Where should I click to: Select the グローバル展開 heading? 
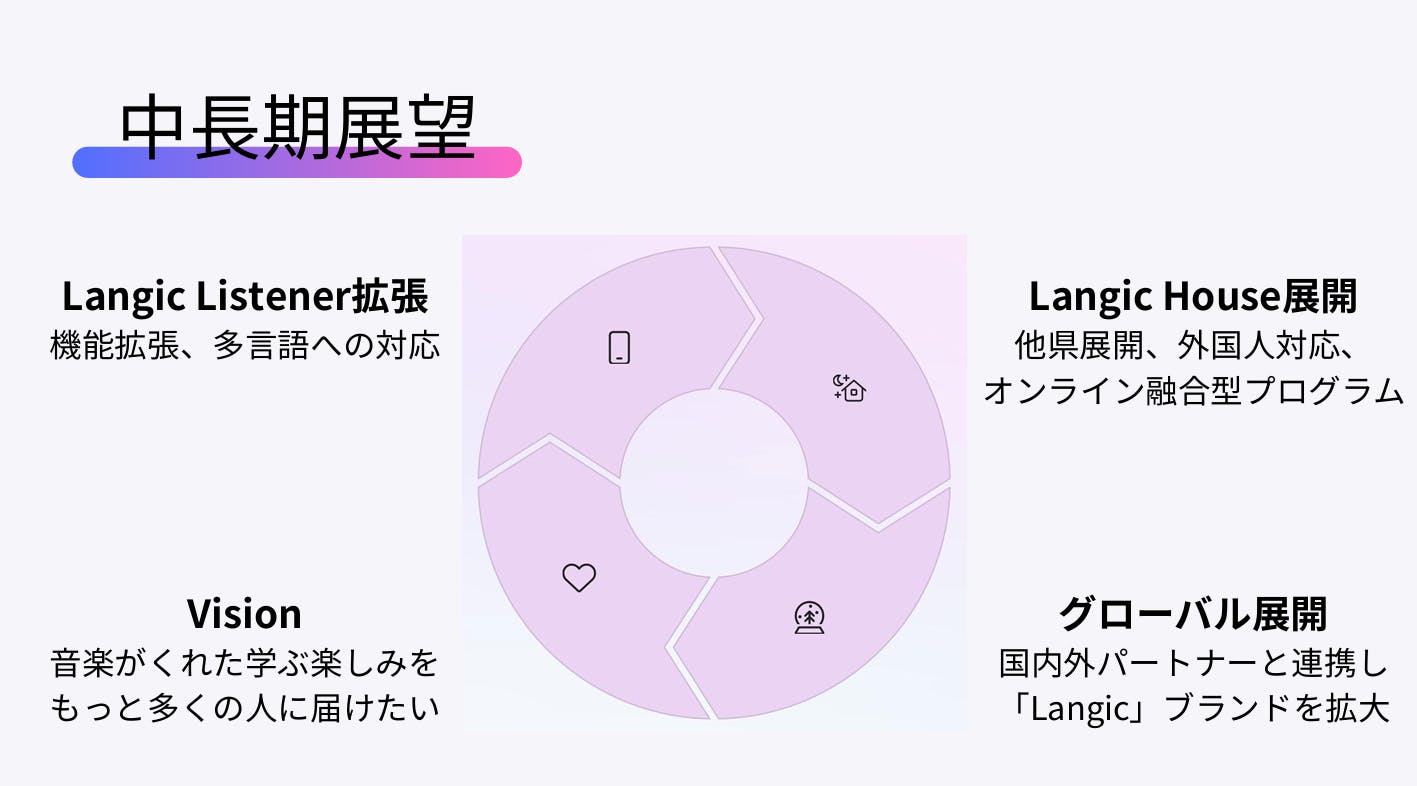[1193, 613]
